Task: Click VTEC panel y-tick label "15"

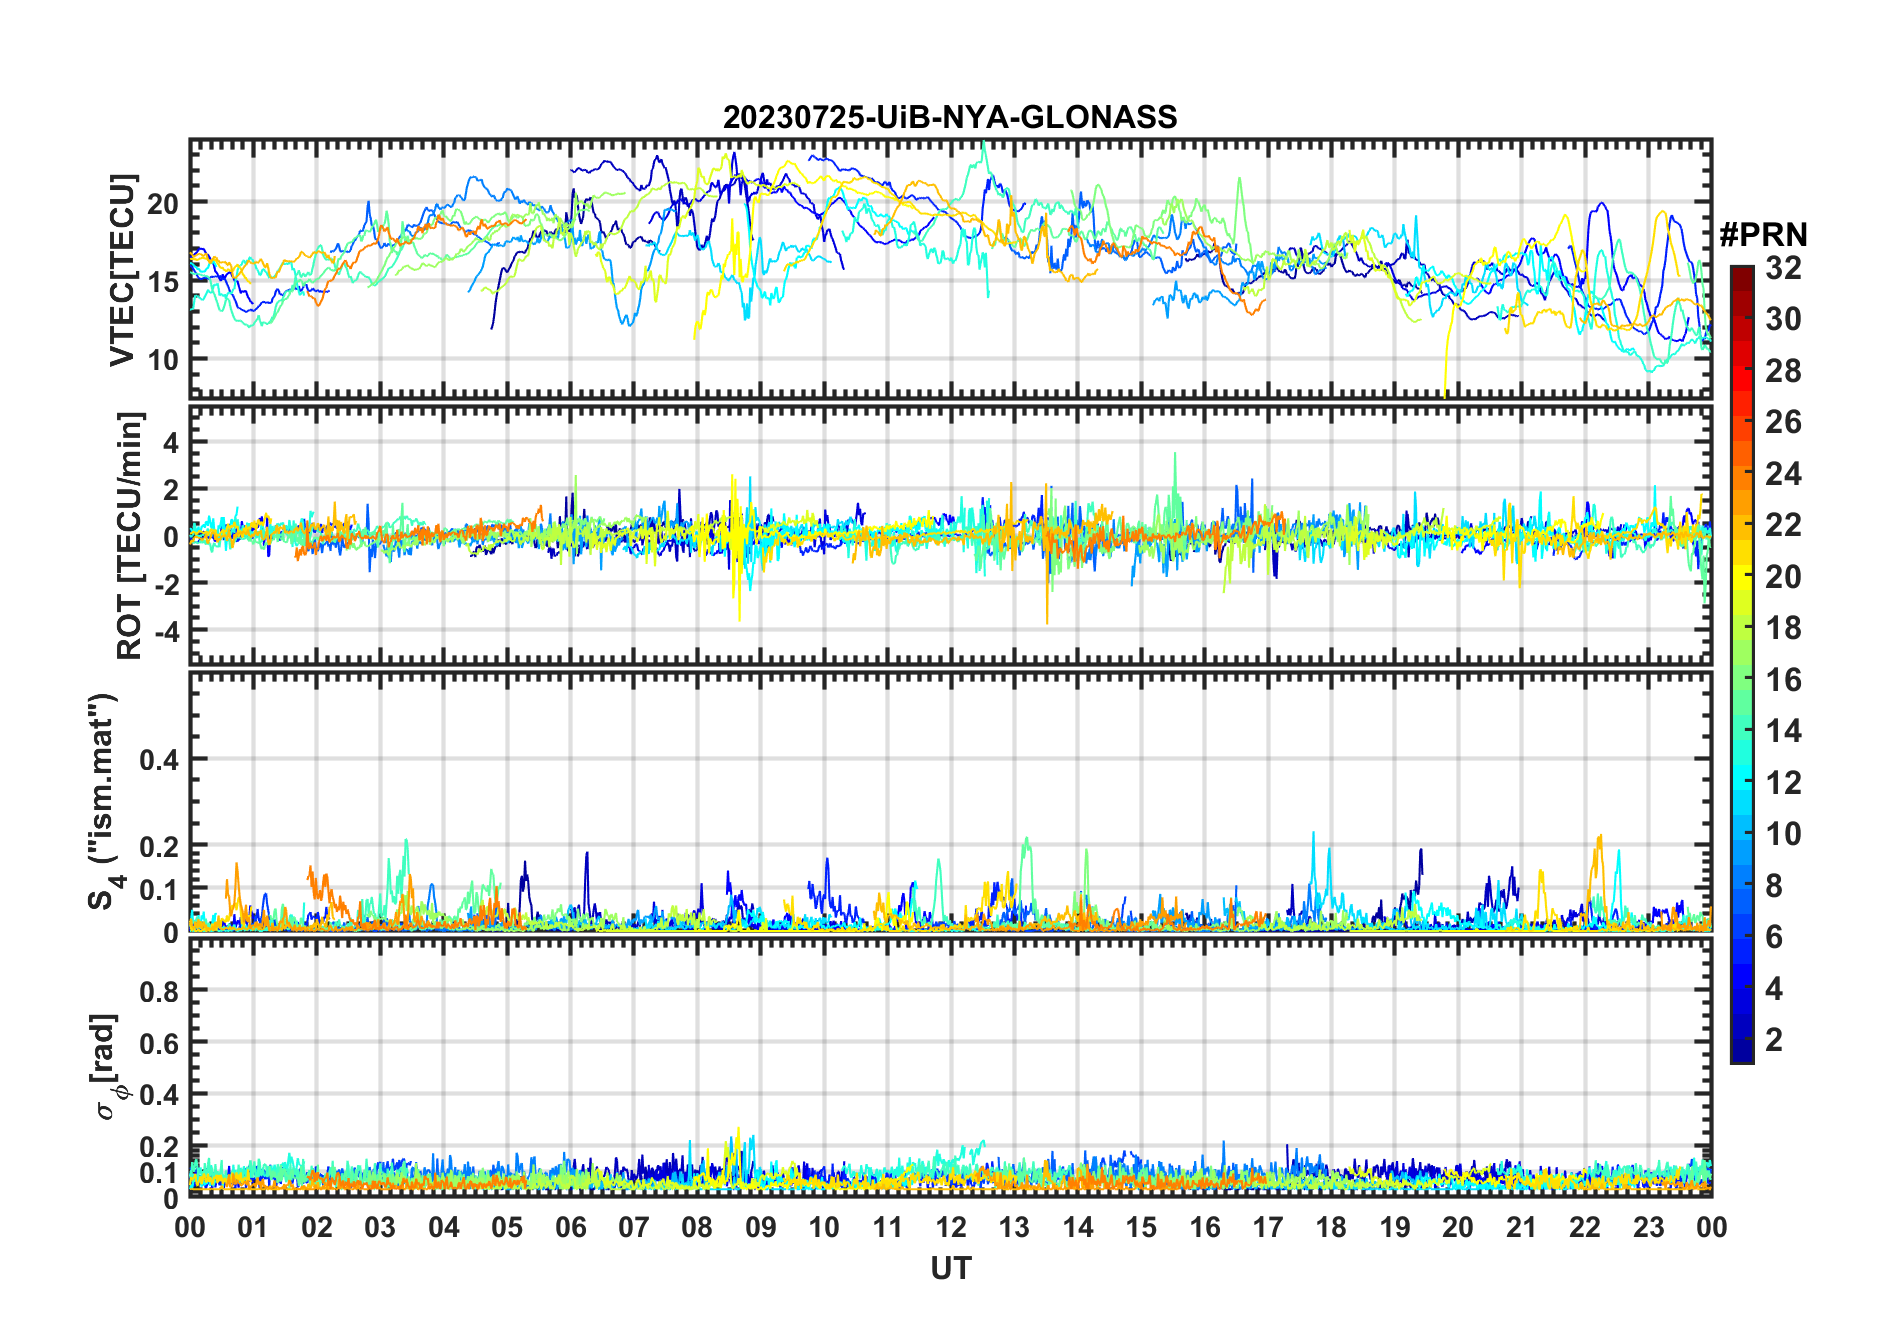Action: [163, 282]
